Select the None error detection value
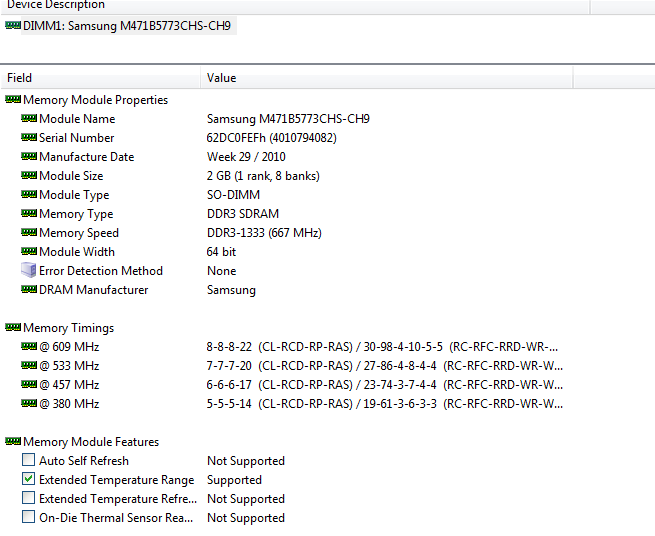655x536 pixels. point(221,271)
